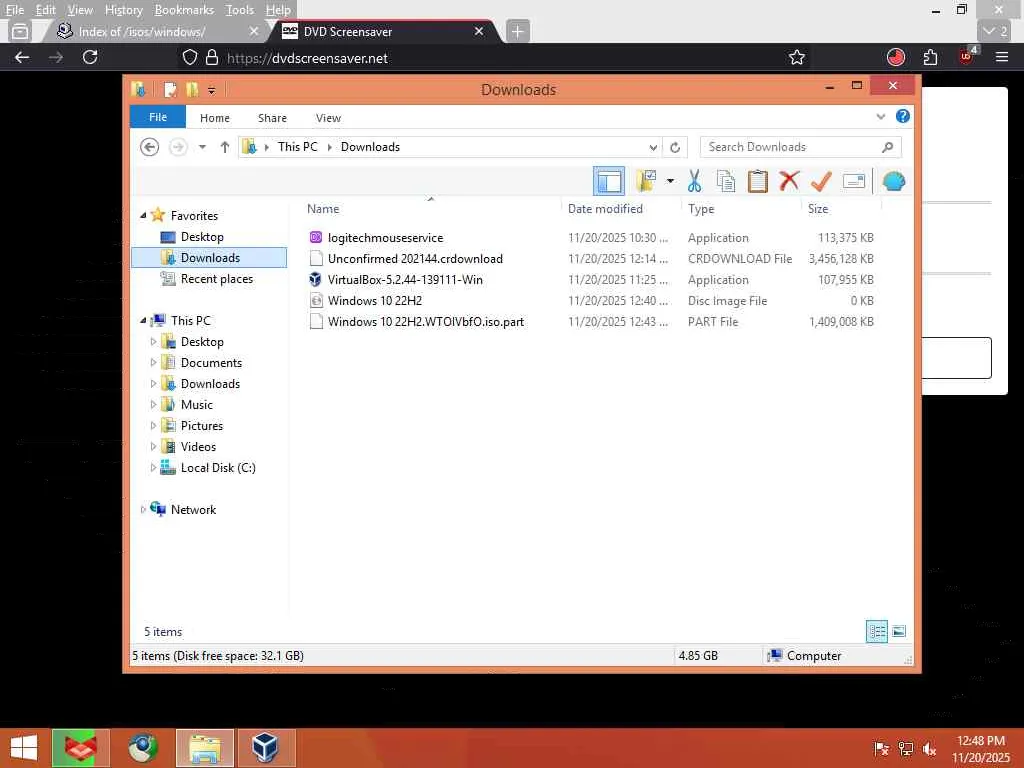Open address bar history dropdown

pyautogui.click(x=653, y=147)
